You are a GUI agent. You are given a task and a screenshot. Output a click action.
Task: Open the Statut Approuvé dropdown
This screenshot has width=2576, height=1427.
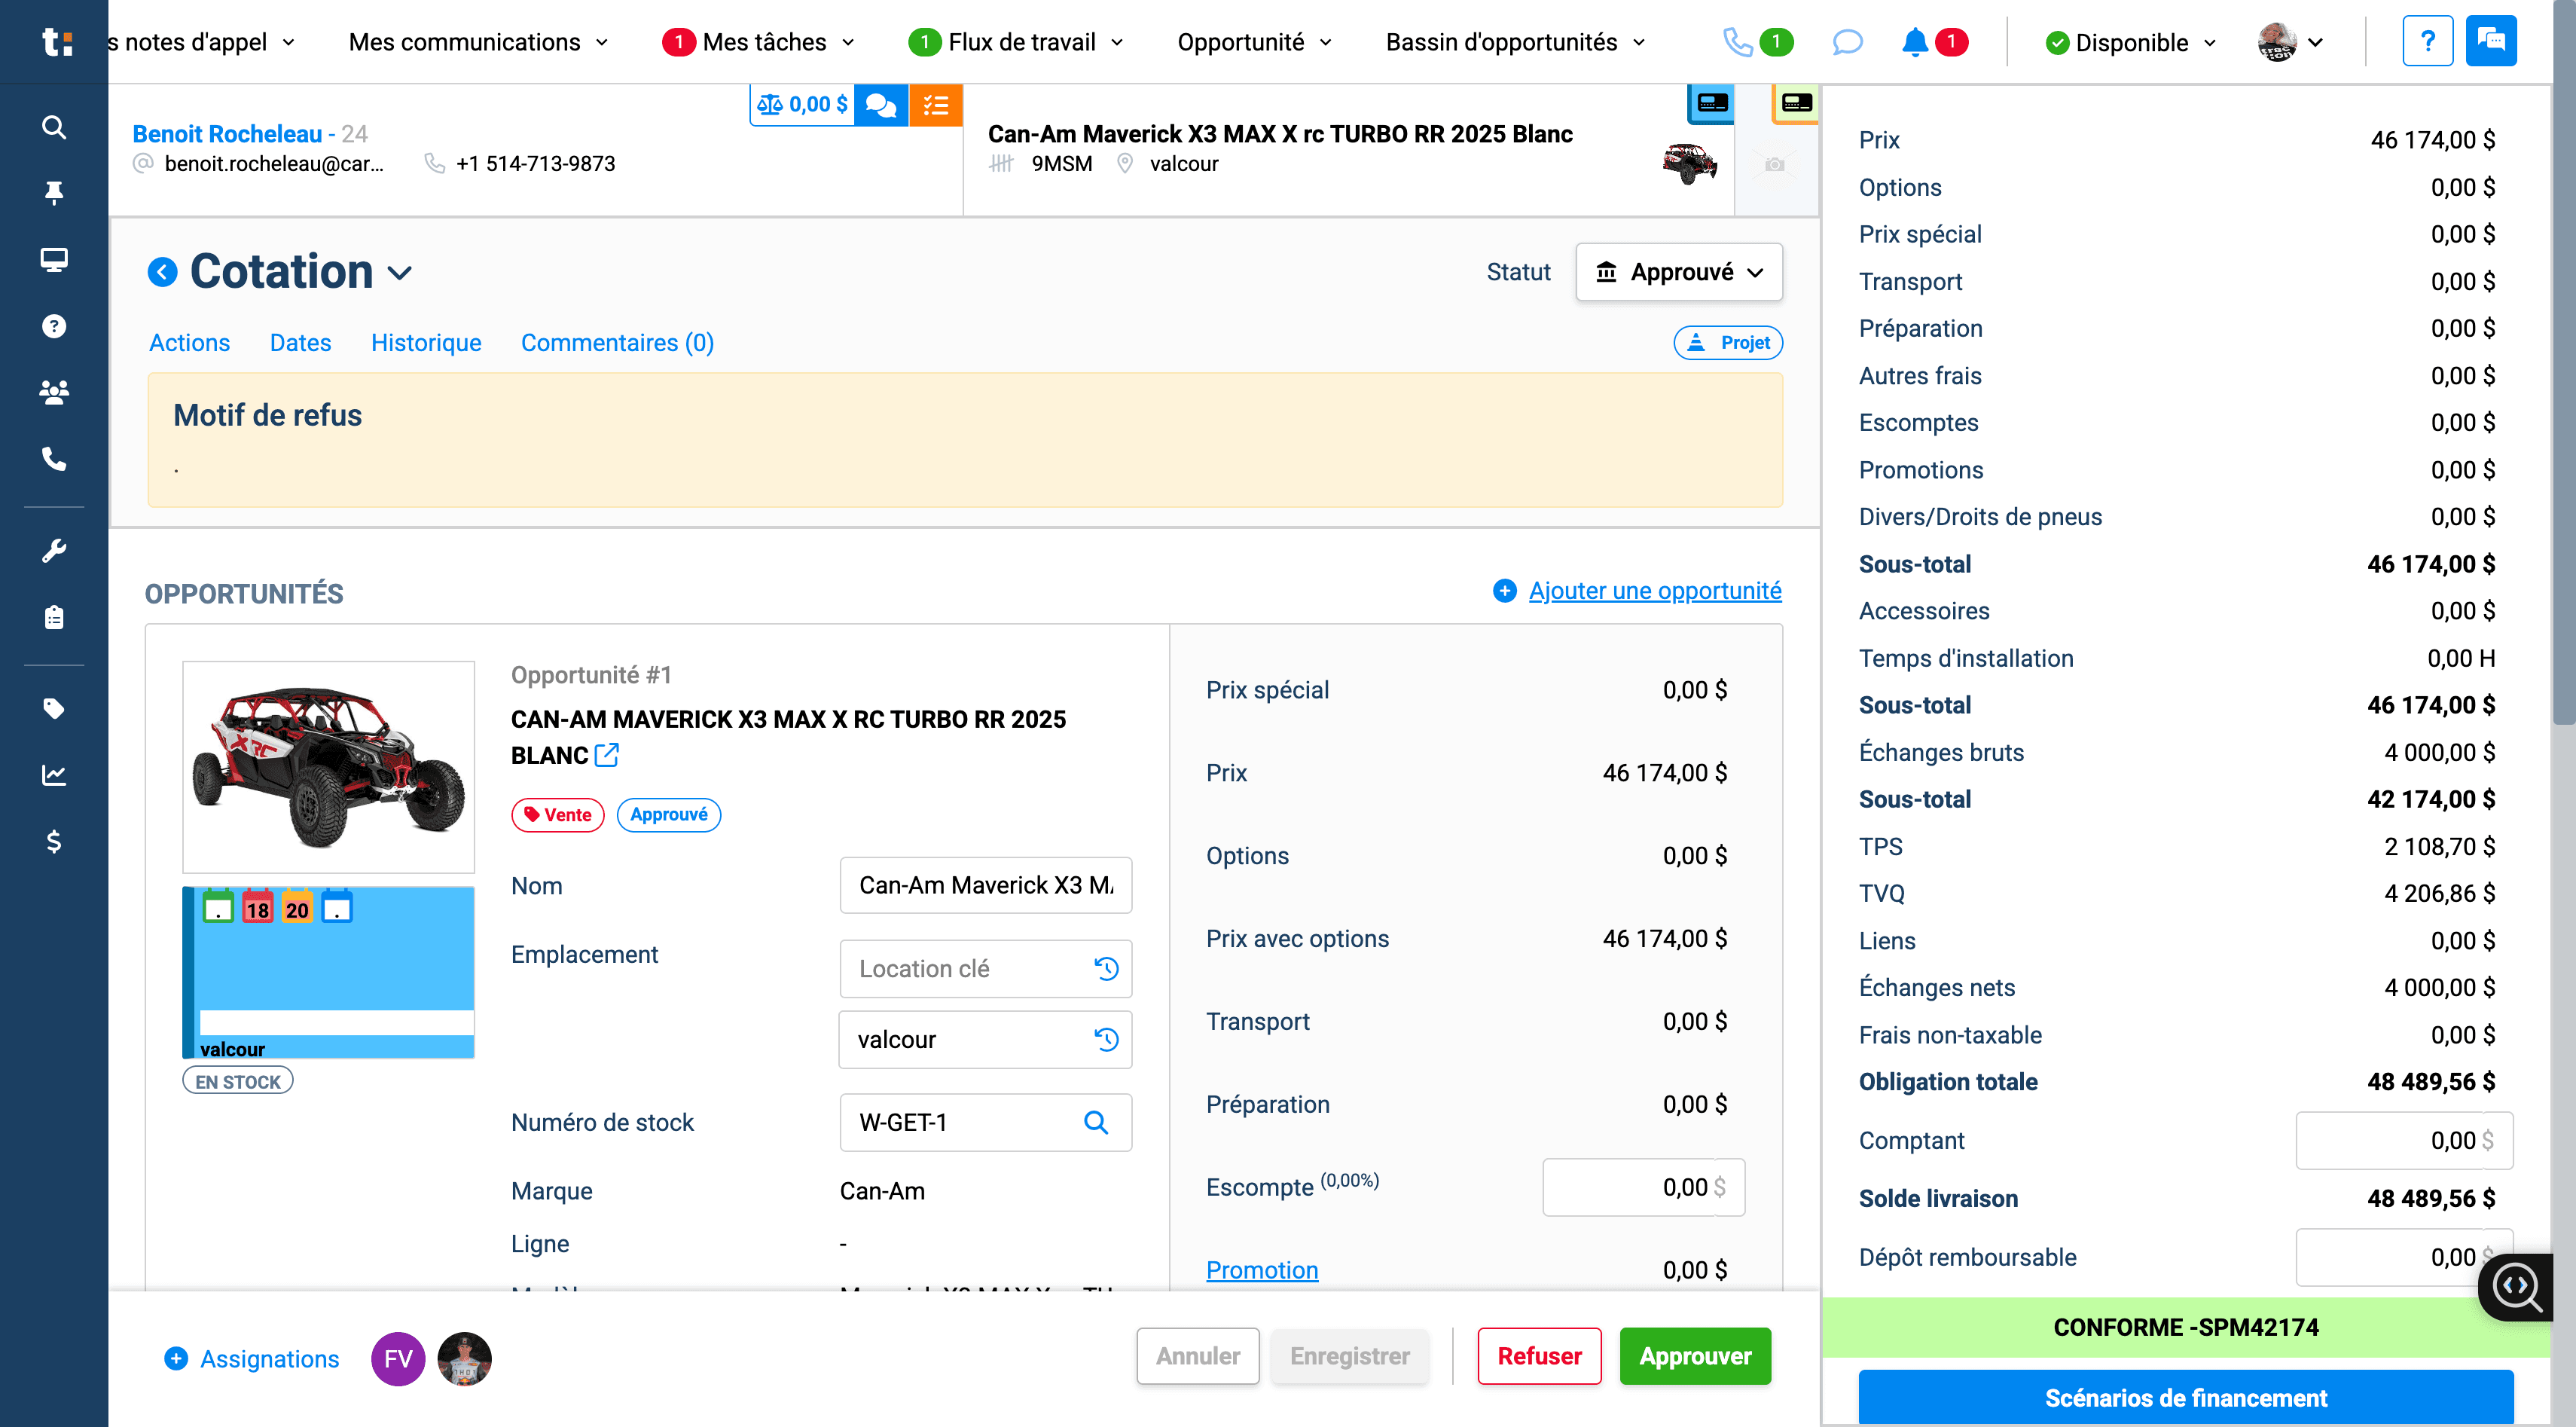pos(1678,272)
